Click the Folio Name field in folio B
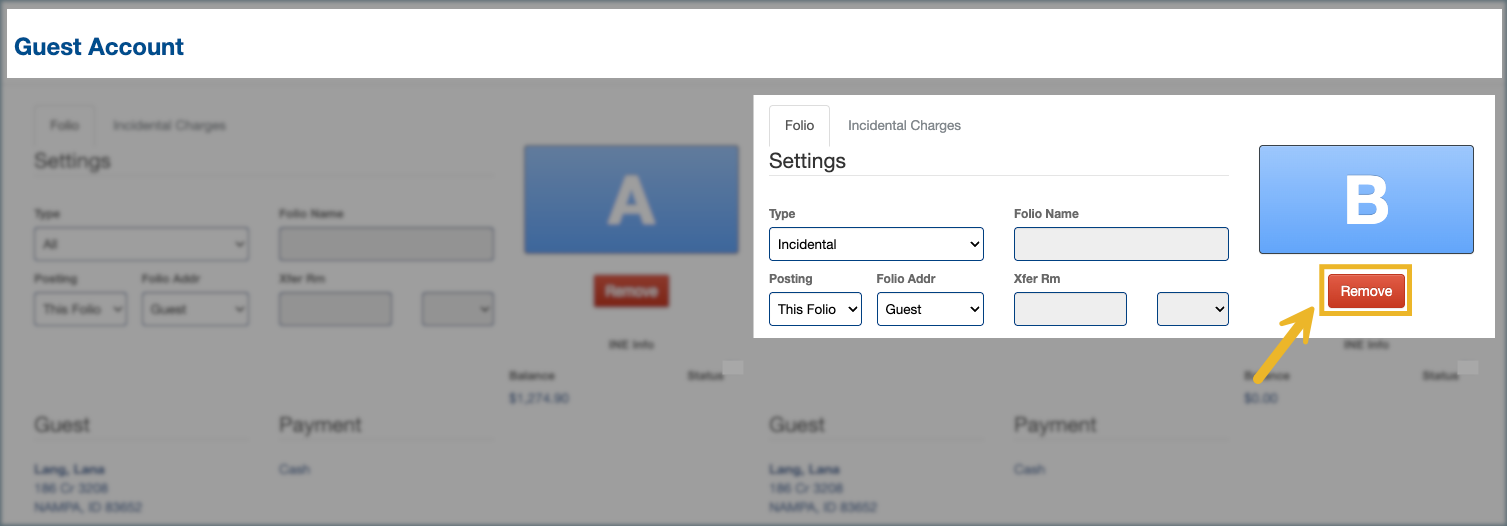 (x=1121, y=244)
